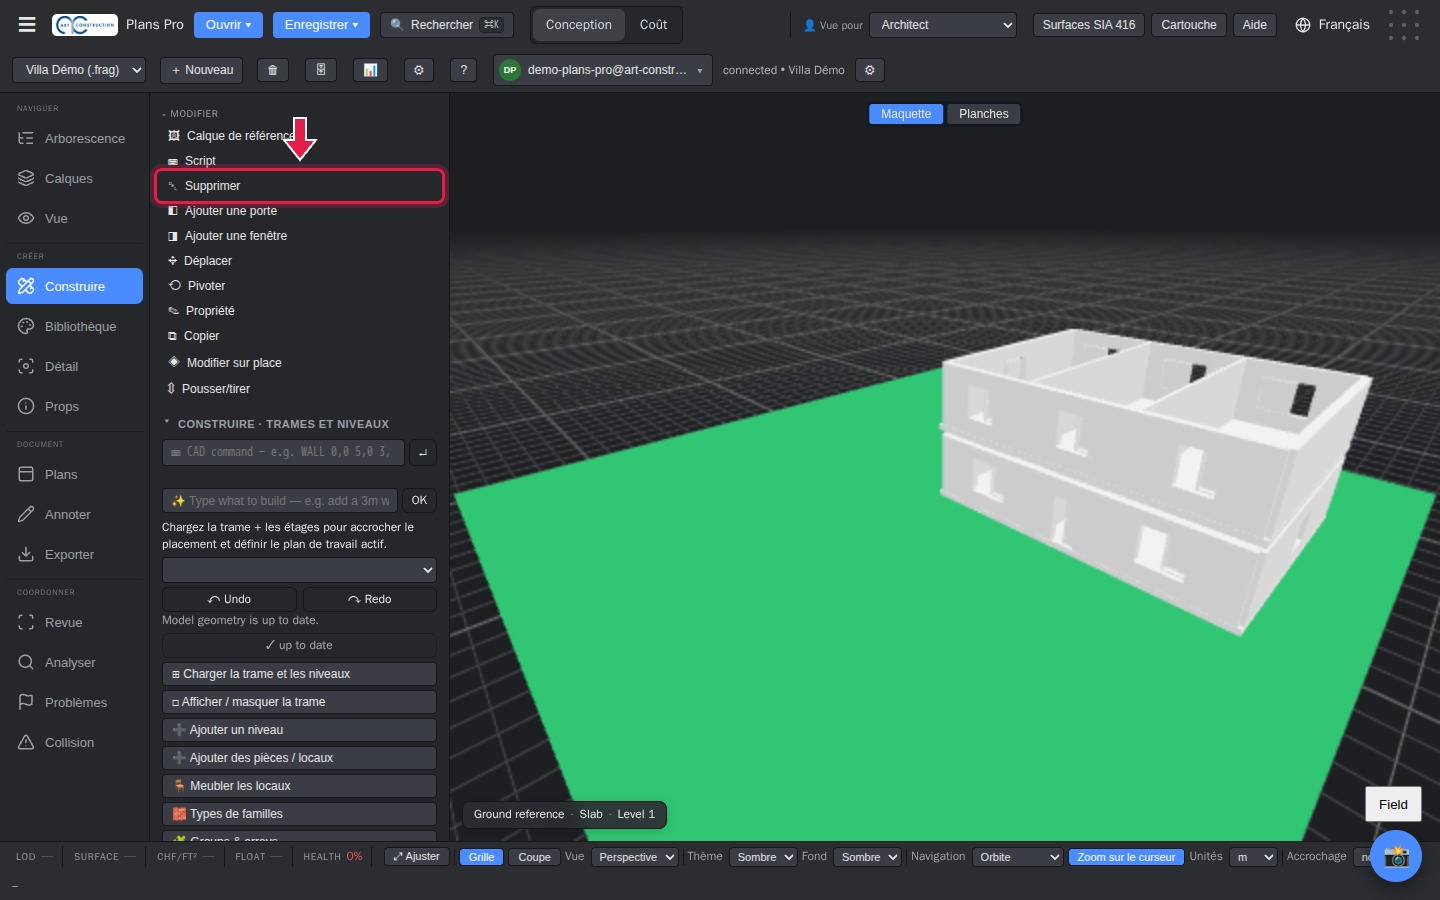
Task: Open the Ouvrir dropdown button
Action: click(x=228, y=24)
